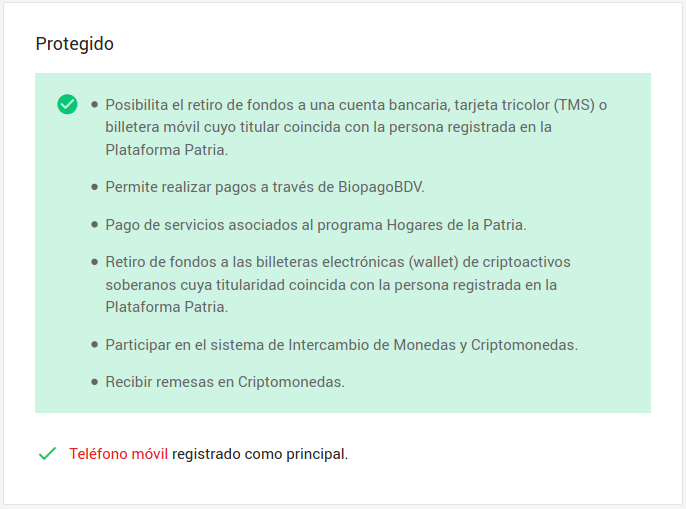The width and height of the screenshot is (686, 509).
Task: Click the bullet dot before 'Pago de servicios'
Action: pyautogui.click(x=94, y=224)
